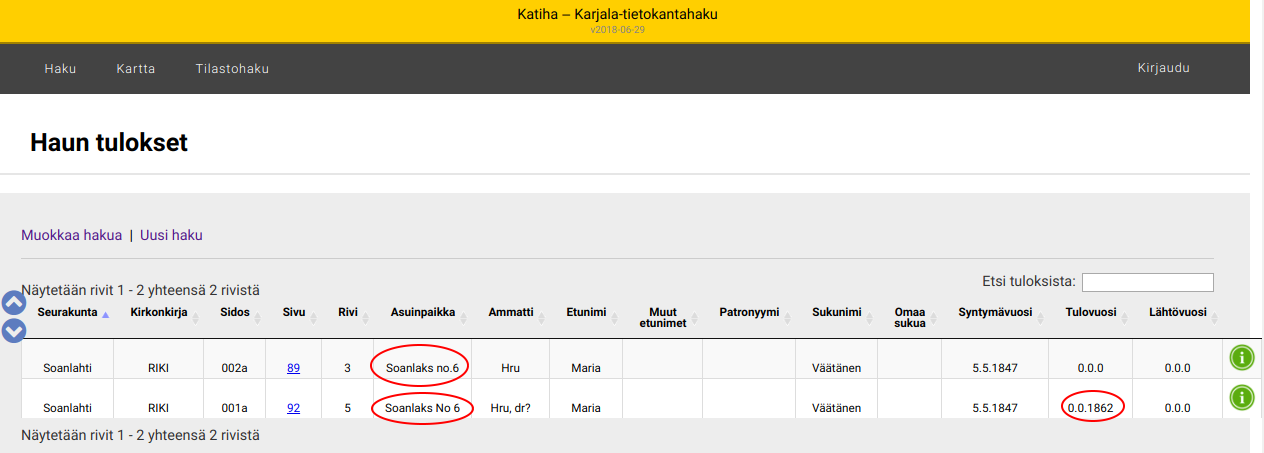This screenshot has height=453, width=1264.
Task: Click the scroll-down chevron icon
Action: coord(14,330)
